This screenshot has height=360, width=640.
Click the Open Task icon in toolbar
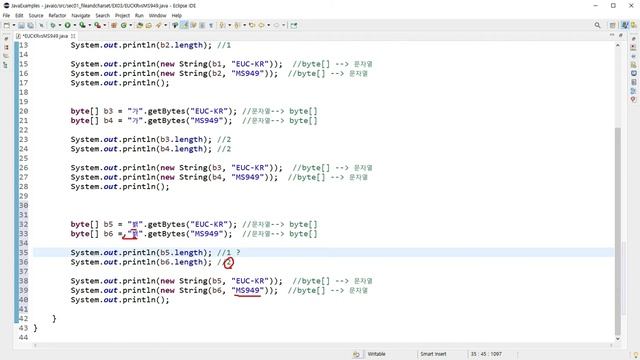[x=149, y=25]
